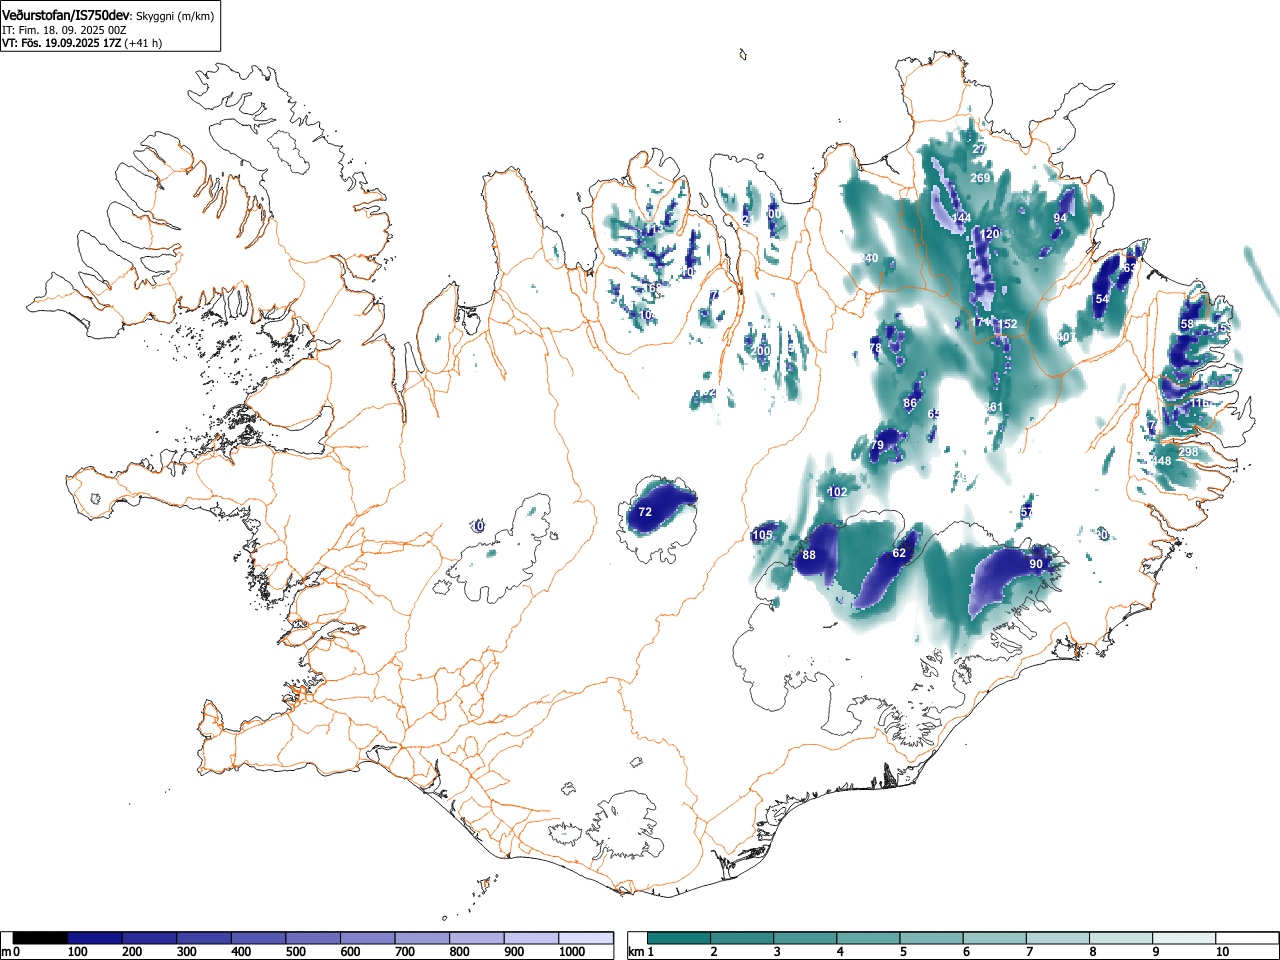This screenshot has width=1280, height=960.
Task: Click the '298' visibility value on the map
Action: pyautogui.click(x=1188, y=452)
